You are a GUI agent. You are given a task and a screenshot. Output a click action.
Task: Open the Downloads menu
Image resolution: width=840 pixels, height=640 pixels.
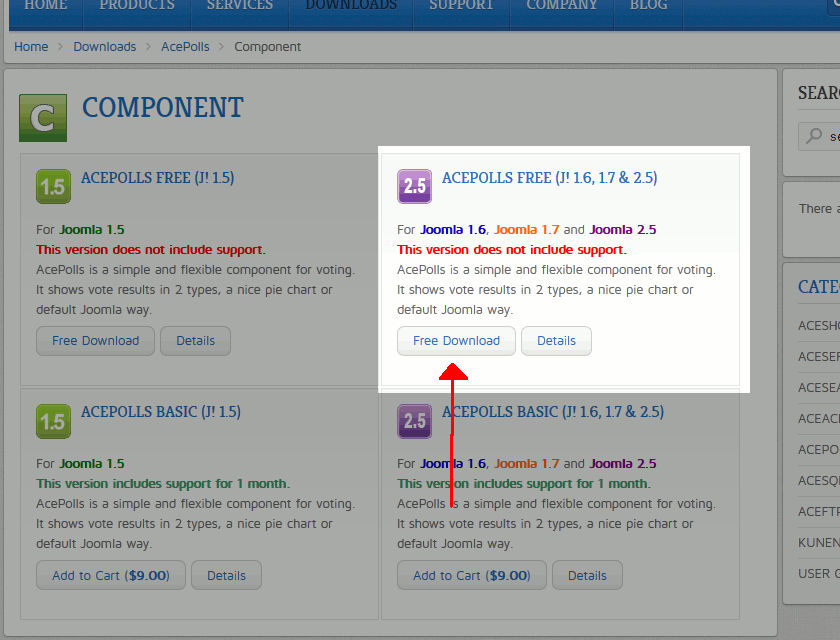[x=351, y=5]
